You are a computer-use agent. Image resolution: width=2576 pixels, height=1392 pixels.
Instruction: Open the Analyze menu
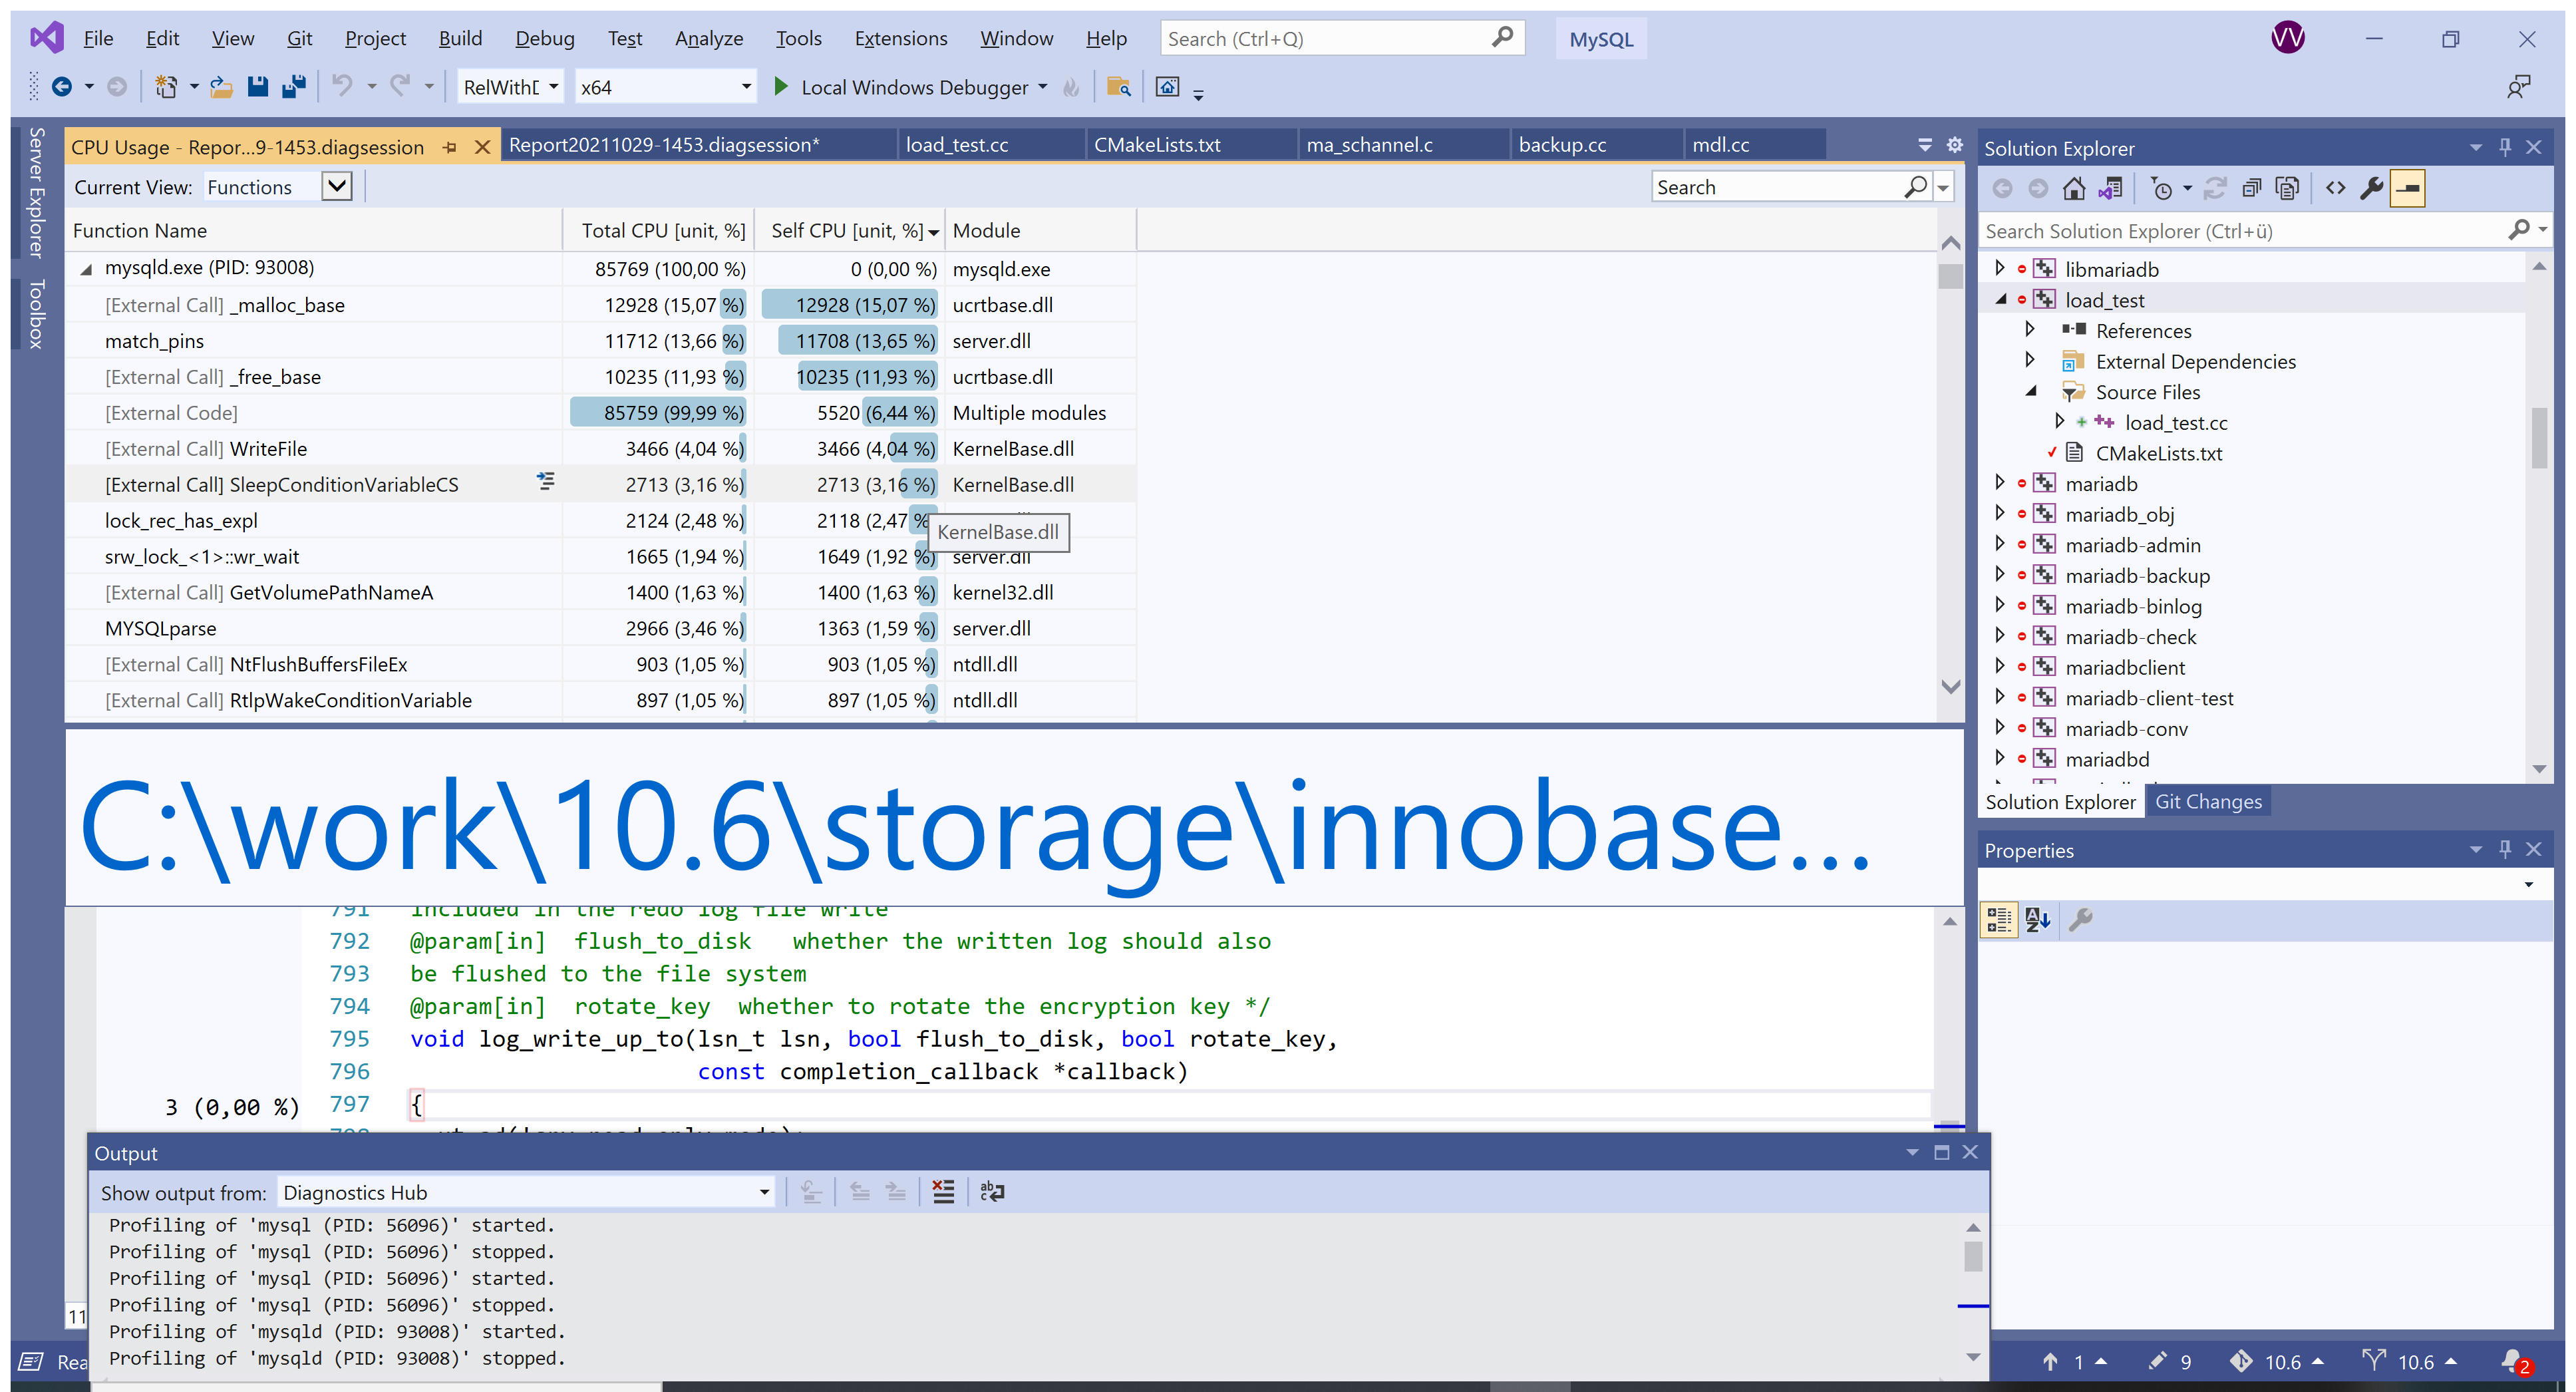(708, 39)
